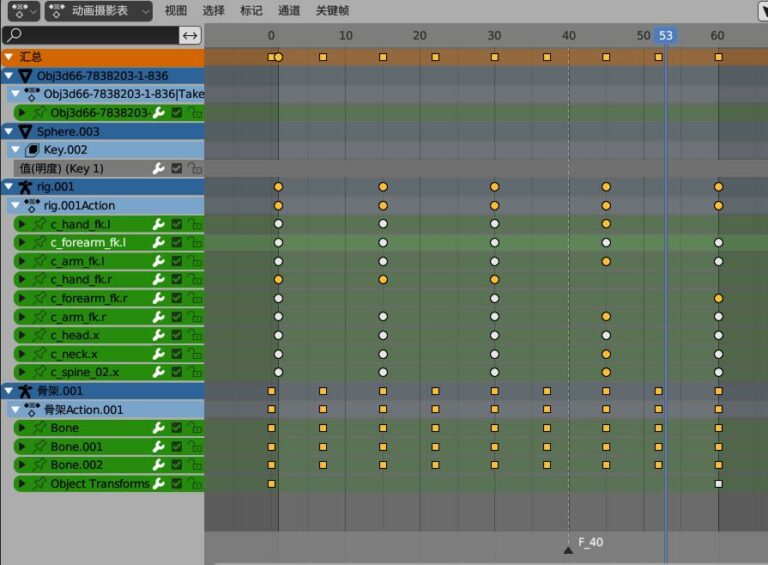Open the 动画摄影表 mode dropdown
The height and width of the screenshot is (565, 768).
point(98,11)
